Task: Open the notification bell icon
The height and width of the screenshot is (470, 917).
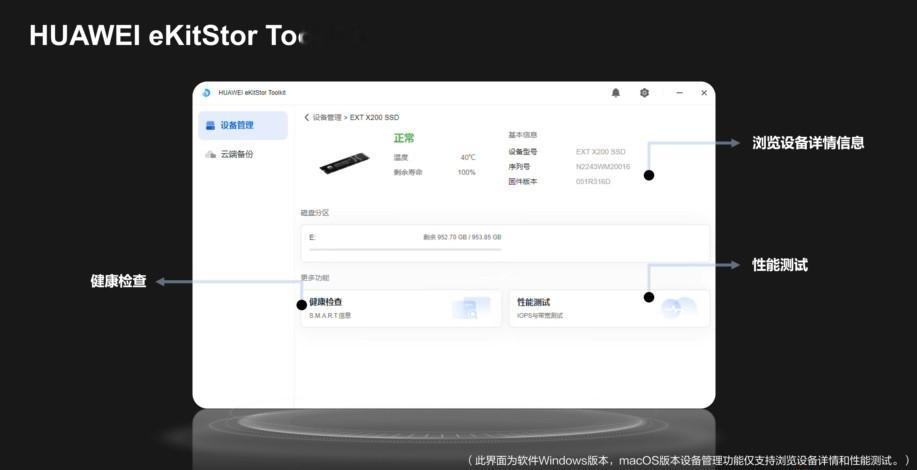Action: [616, 93]
